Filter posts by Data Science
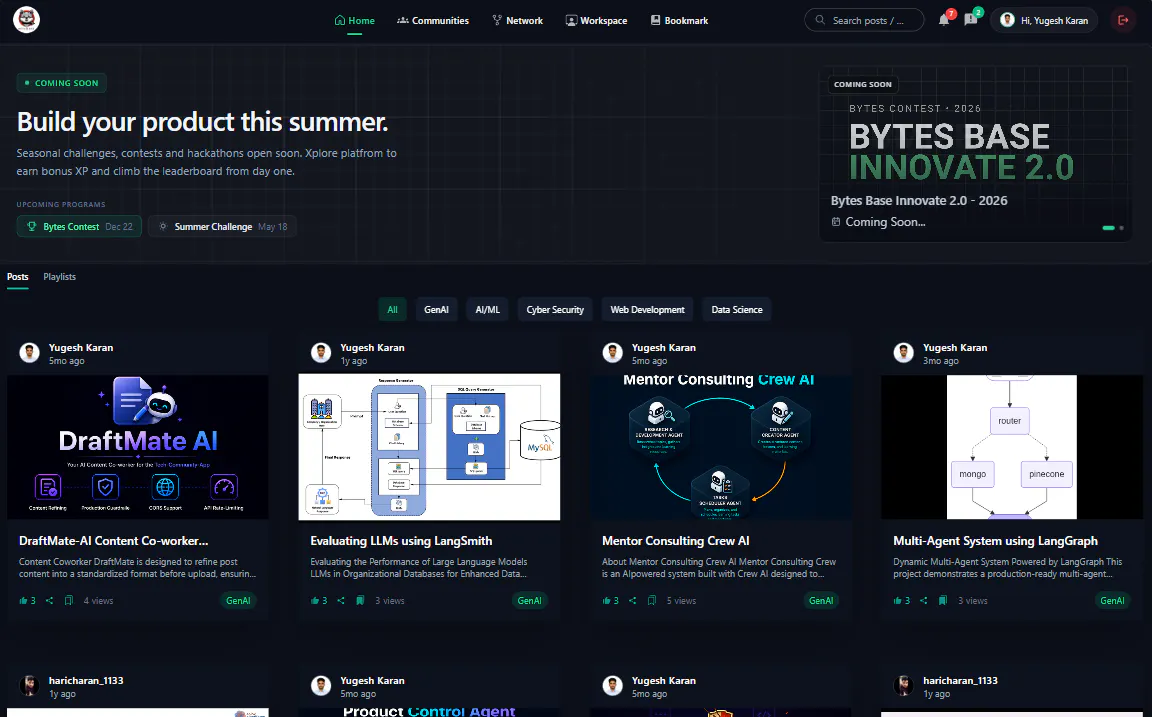The width and height of the screenshot is (1152, 717). (x=737, y=310)
